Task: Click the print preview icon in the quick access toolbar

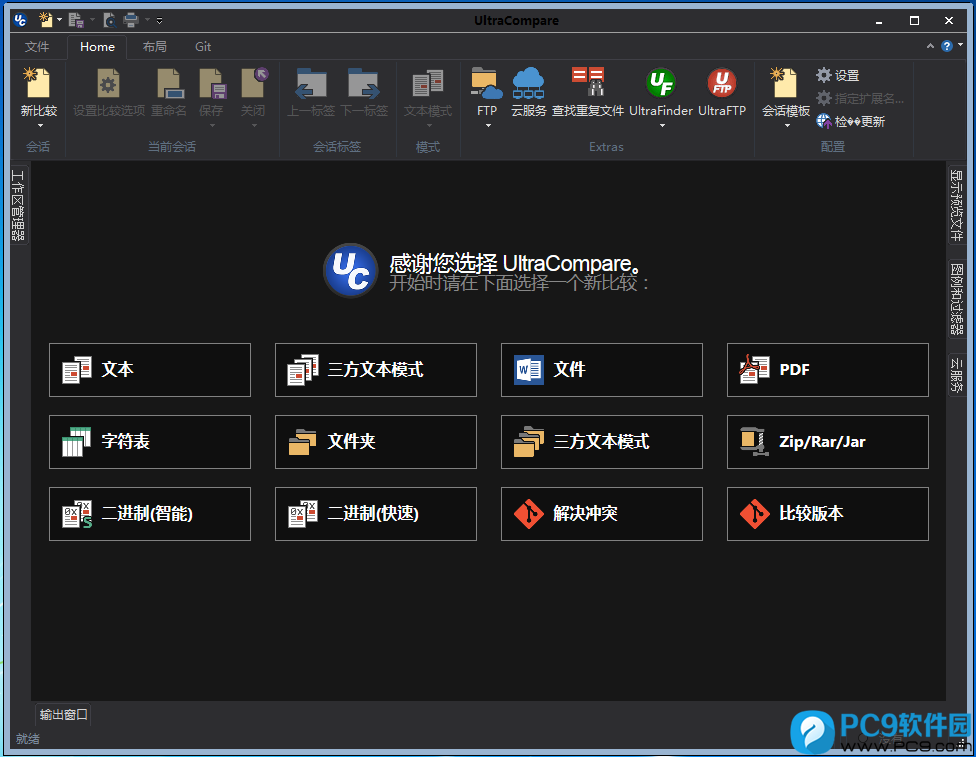Action: [110, 20]
